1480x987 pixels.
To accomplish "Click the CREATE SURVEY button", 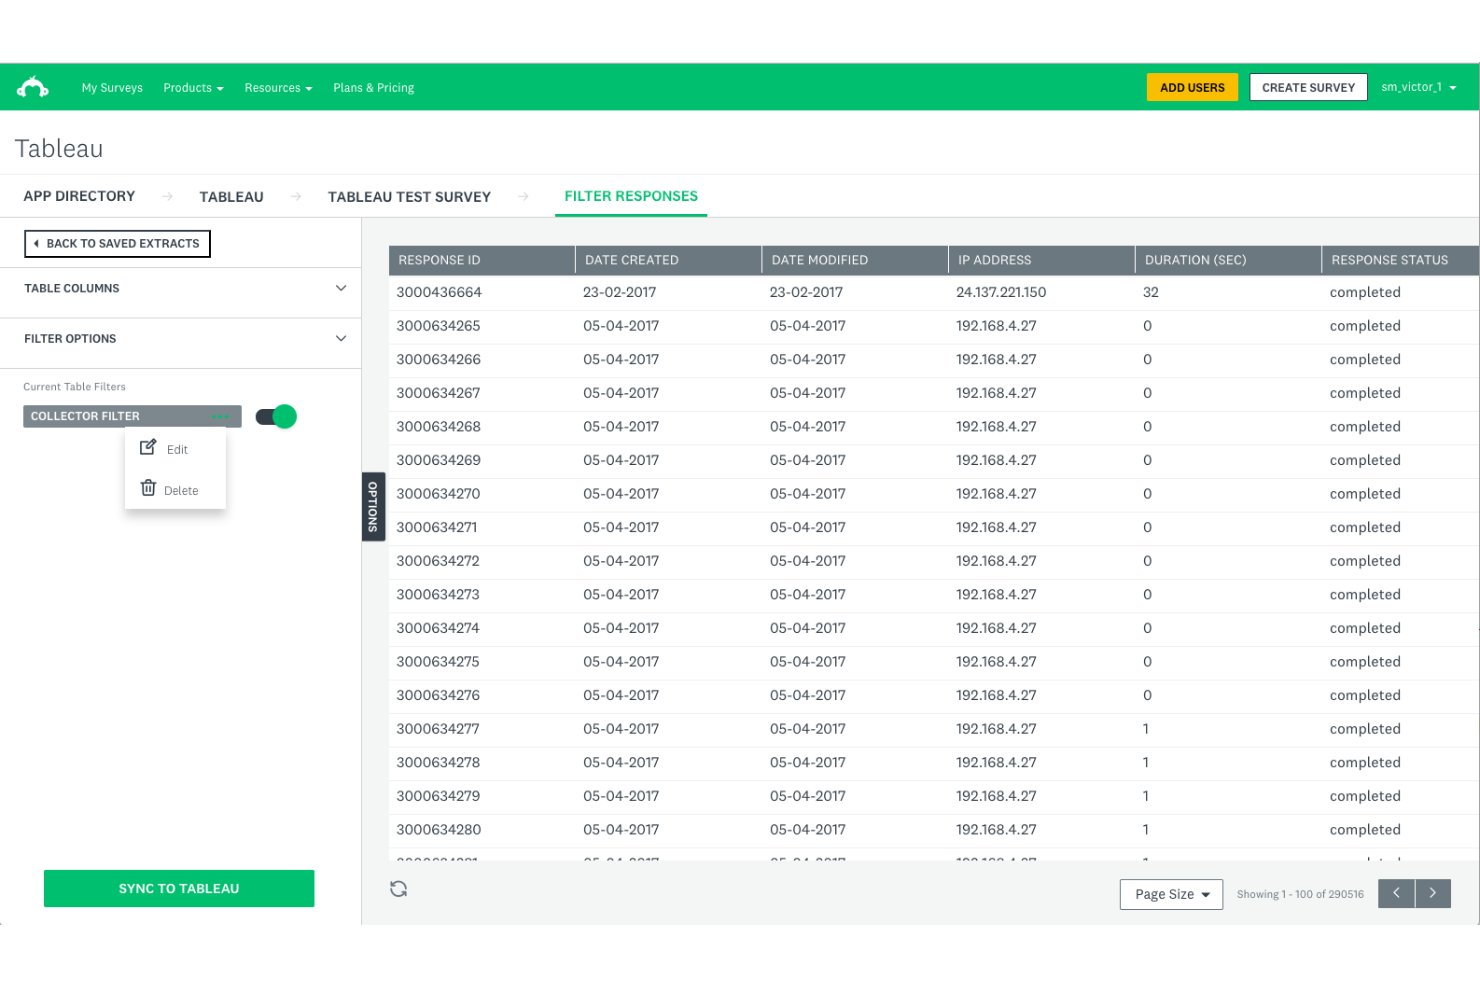I will pyautogui.click(x=1308, y=87).
